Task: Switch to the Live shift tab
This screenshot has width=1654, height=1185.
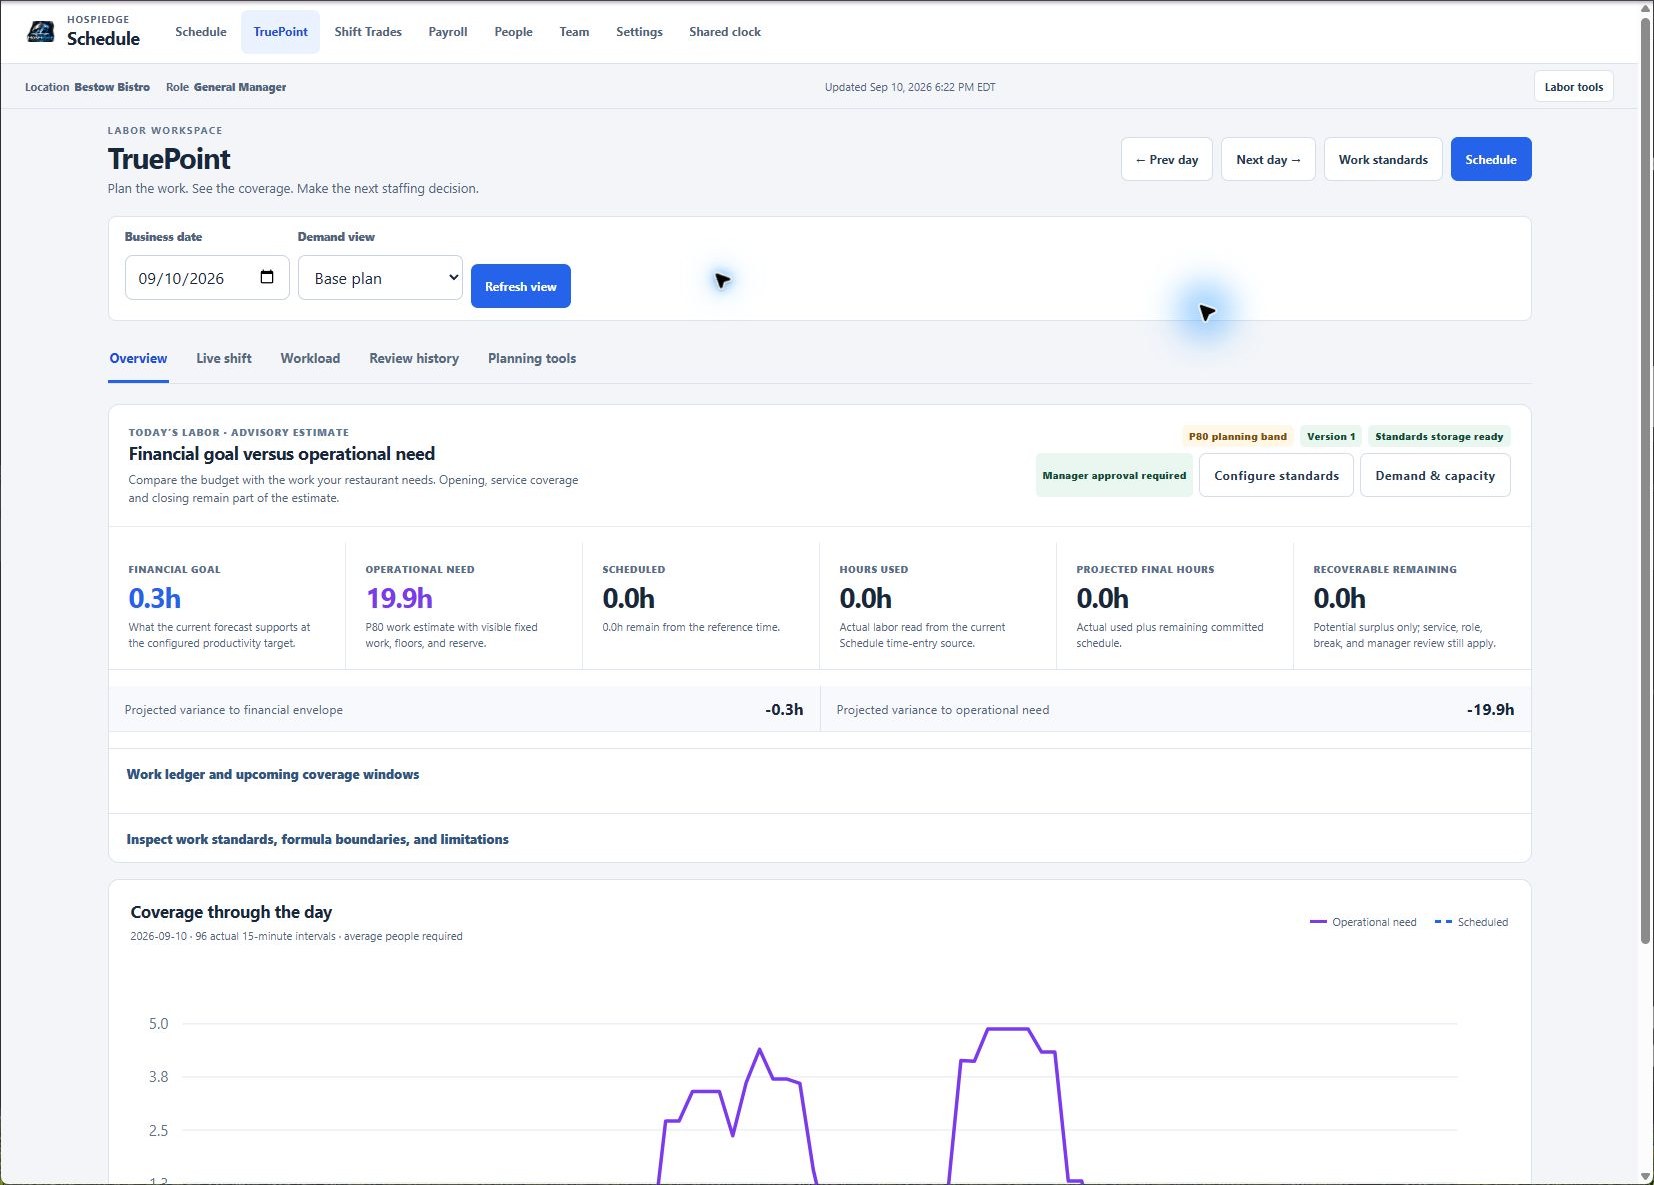Action: (x=224, y=359)
